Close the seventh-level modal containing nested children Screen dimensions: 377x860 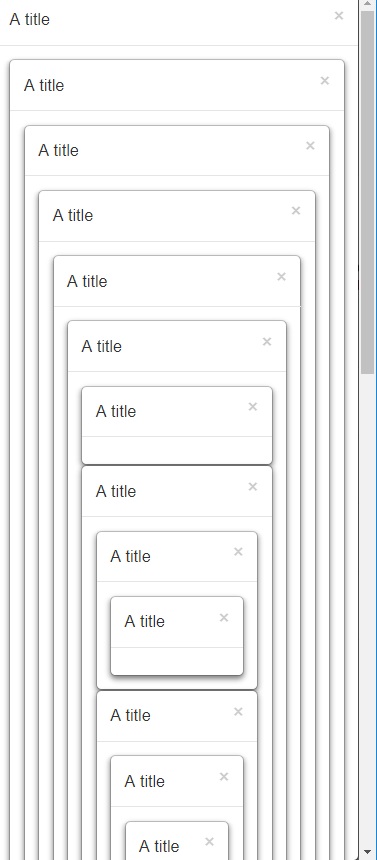[x=252, y=486]
